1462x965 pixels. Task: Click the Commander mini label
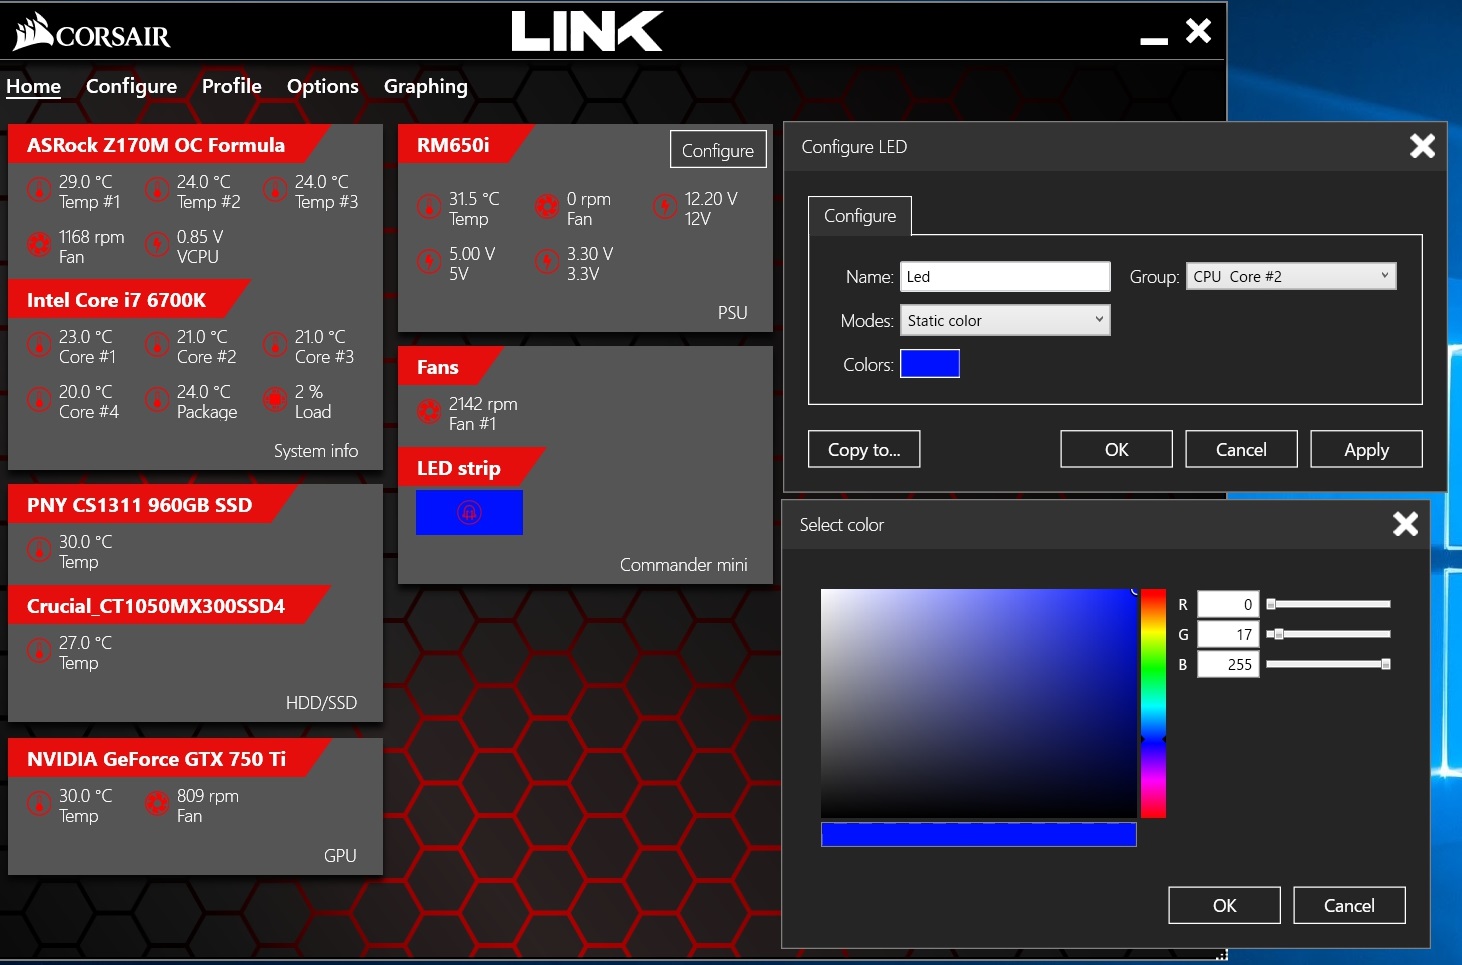[x=683, y=565]
